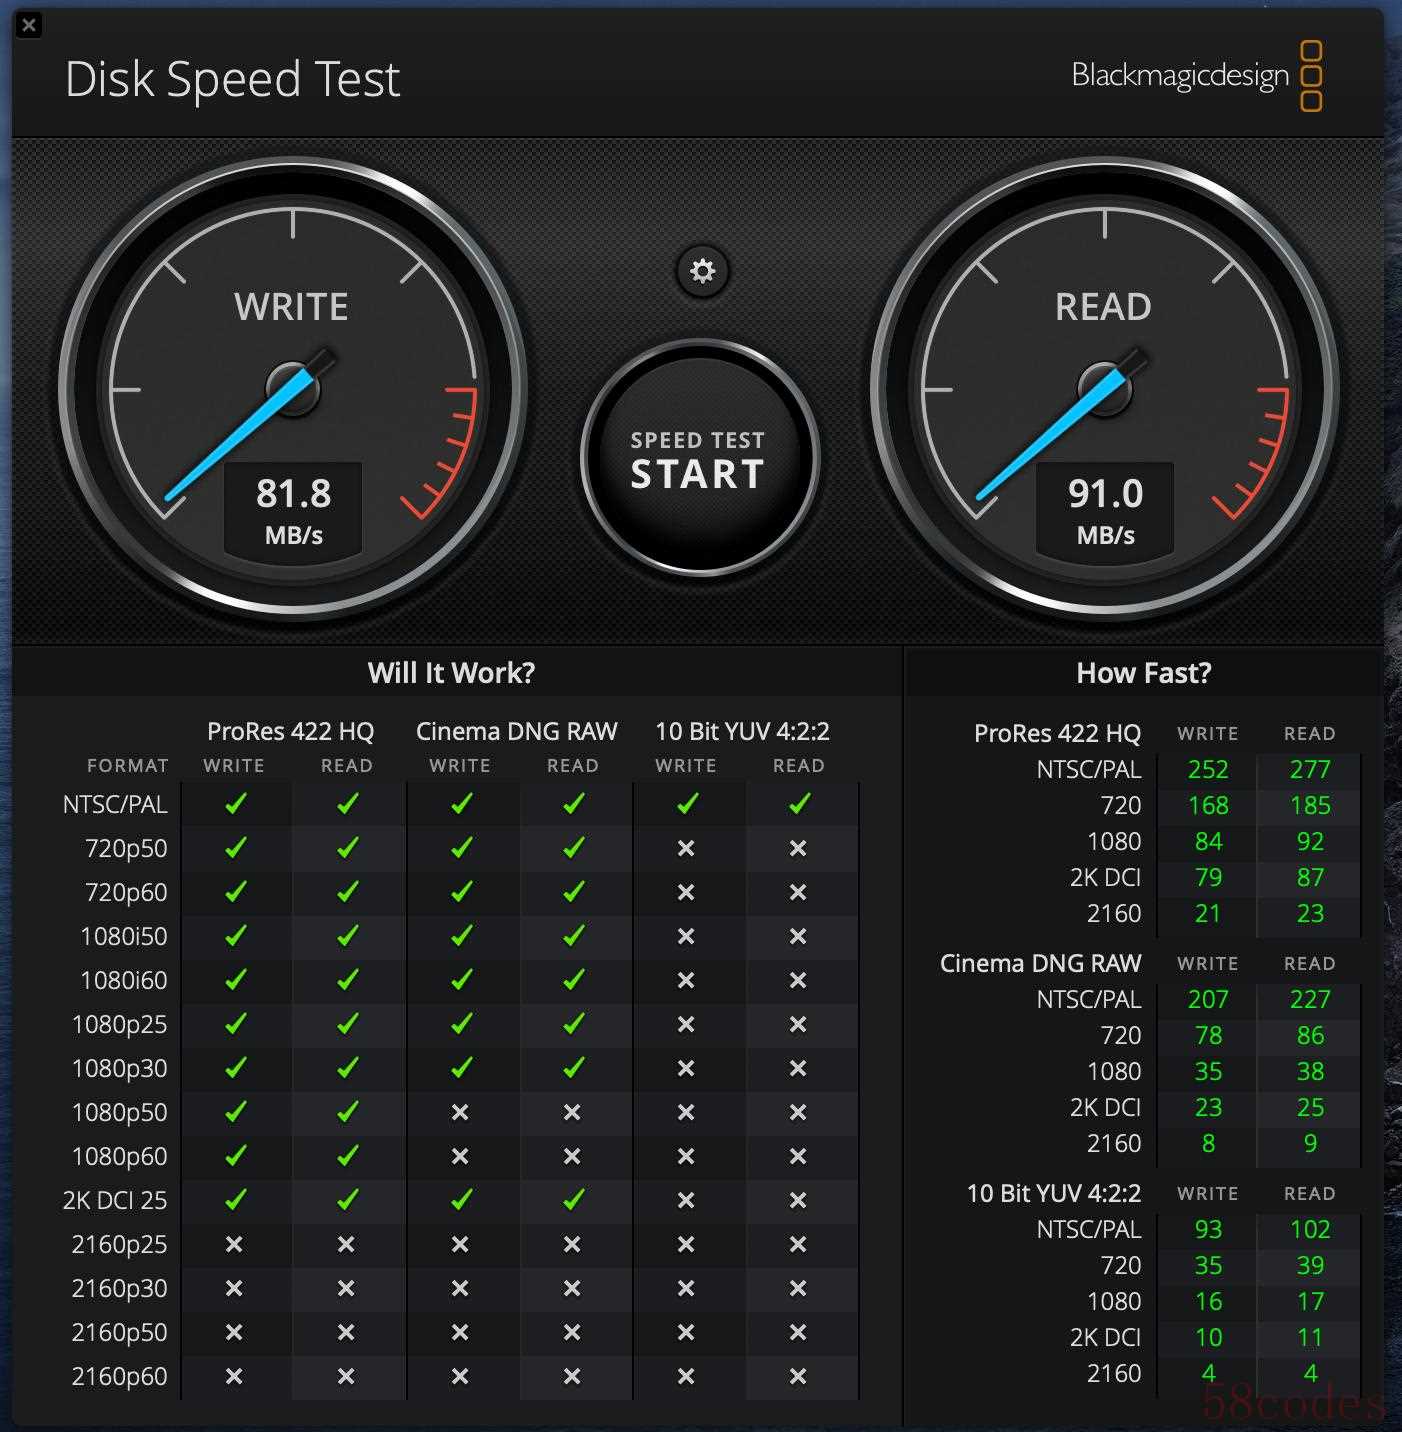Click ProRes 422 HQ 720 write value 168

tap(1208, 805)
